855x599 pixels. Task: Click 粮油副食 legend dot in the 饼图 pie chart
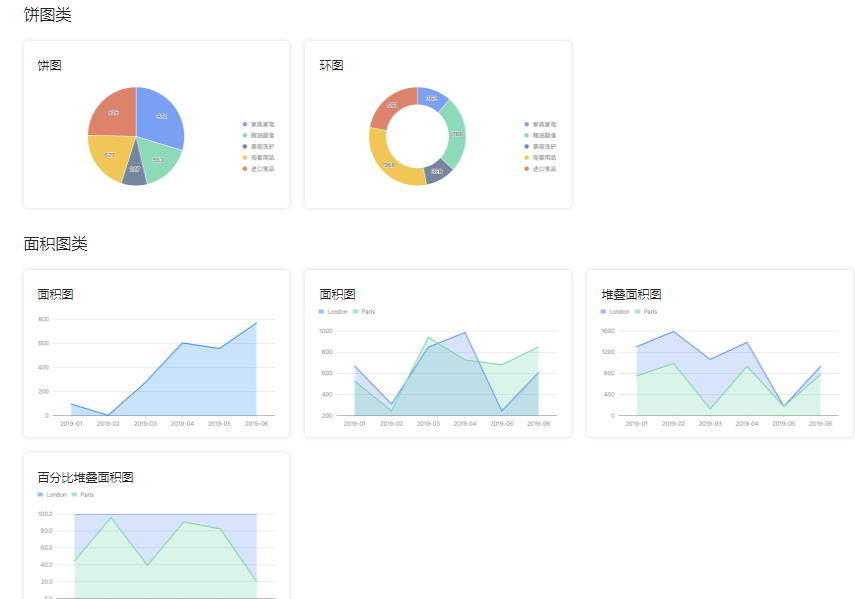245,135
